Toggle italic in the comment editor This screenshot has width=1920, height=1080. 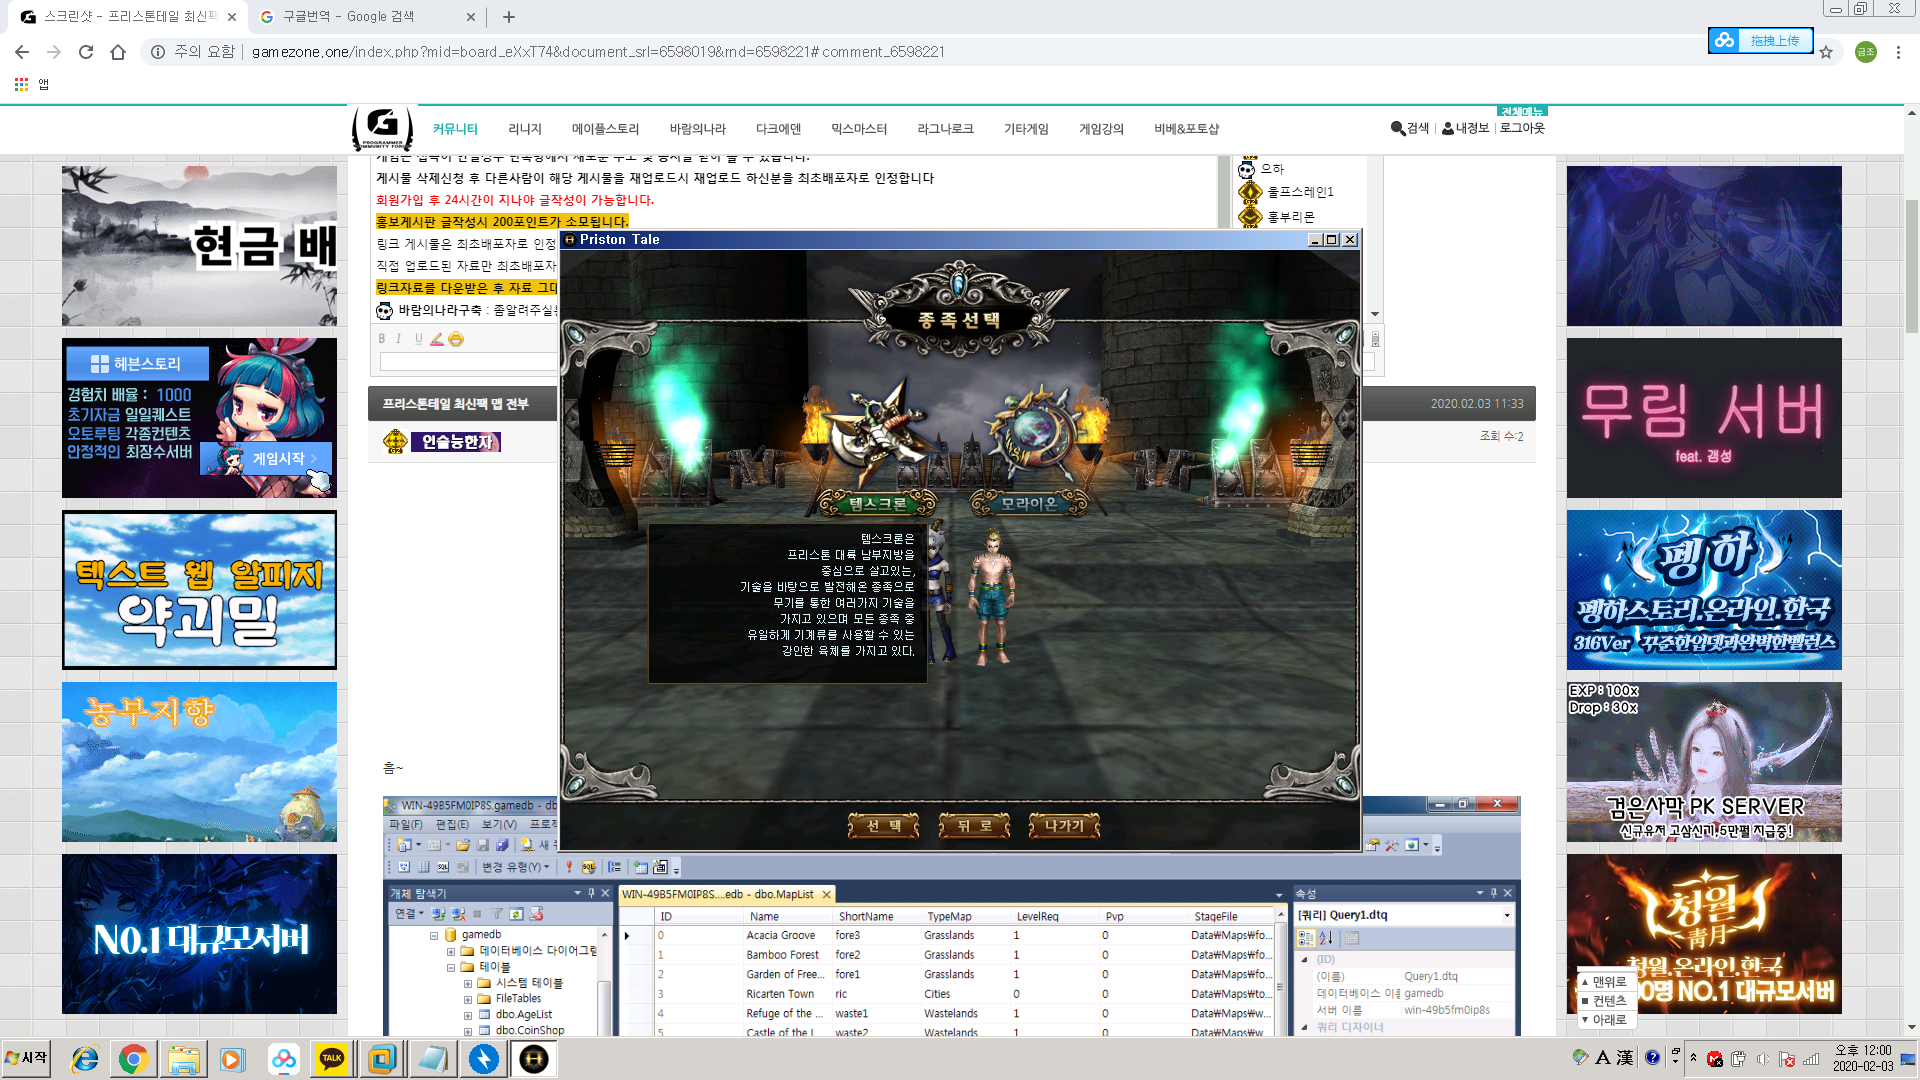(399, 339)
